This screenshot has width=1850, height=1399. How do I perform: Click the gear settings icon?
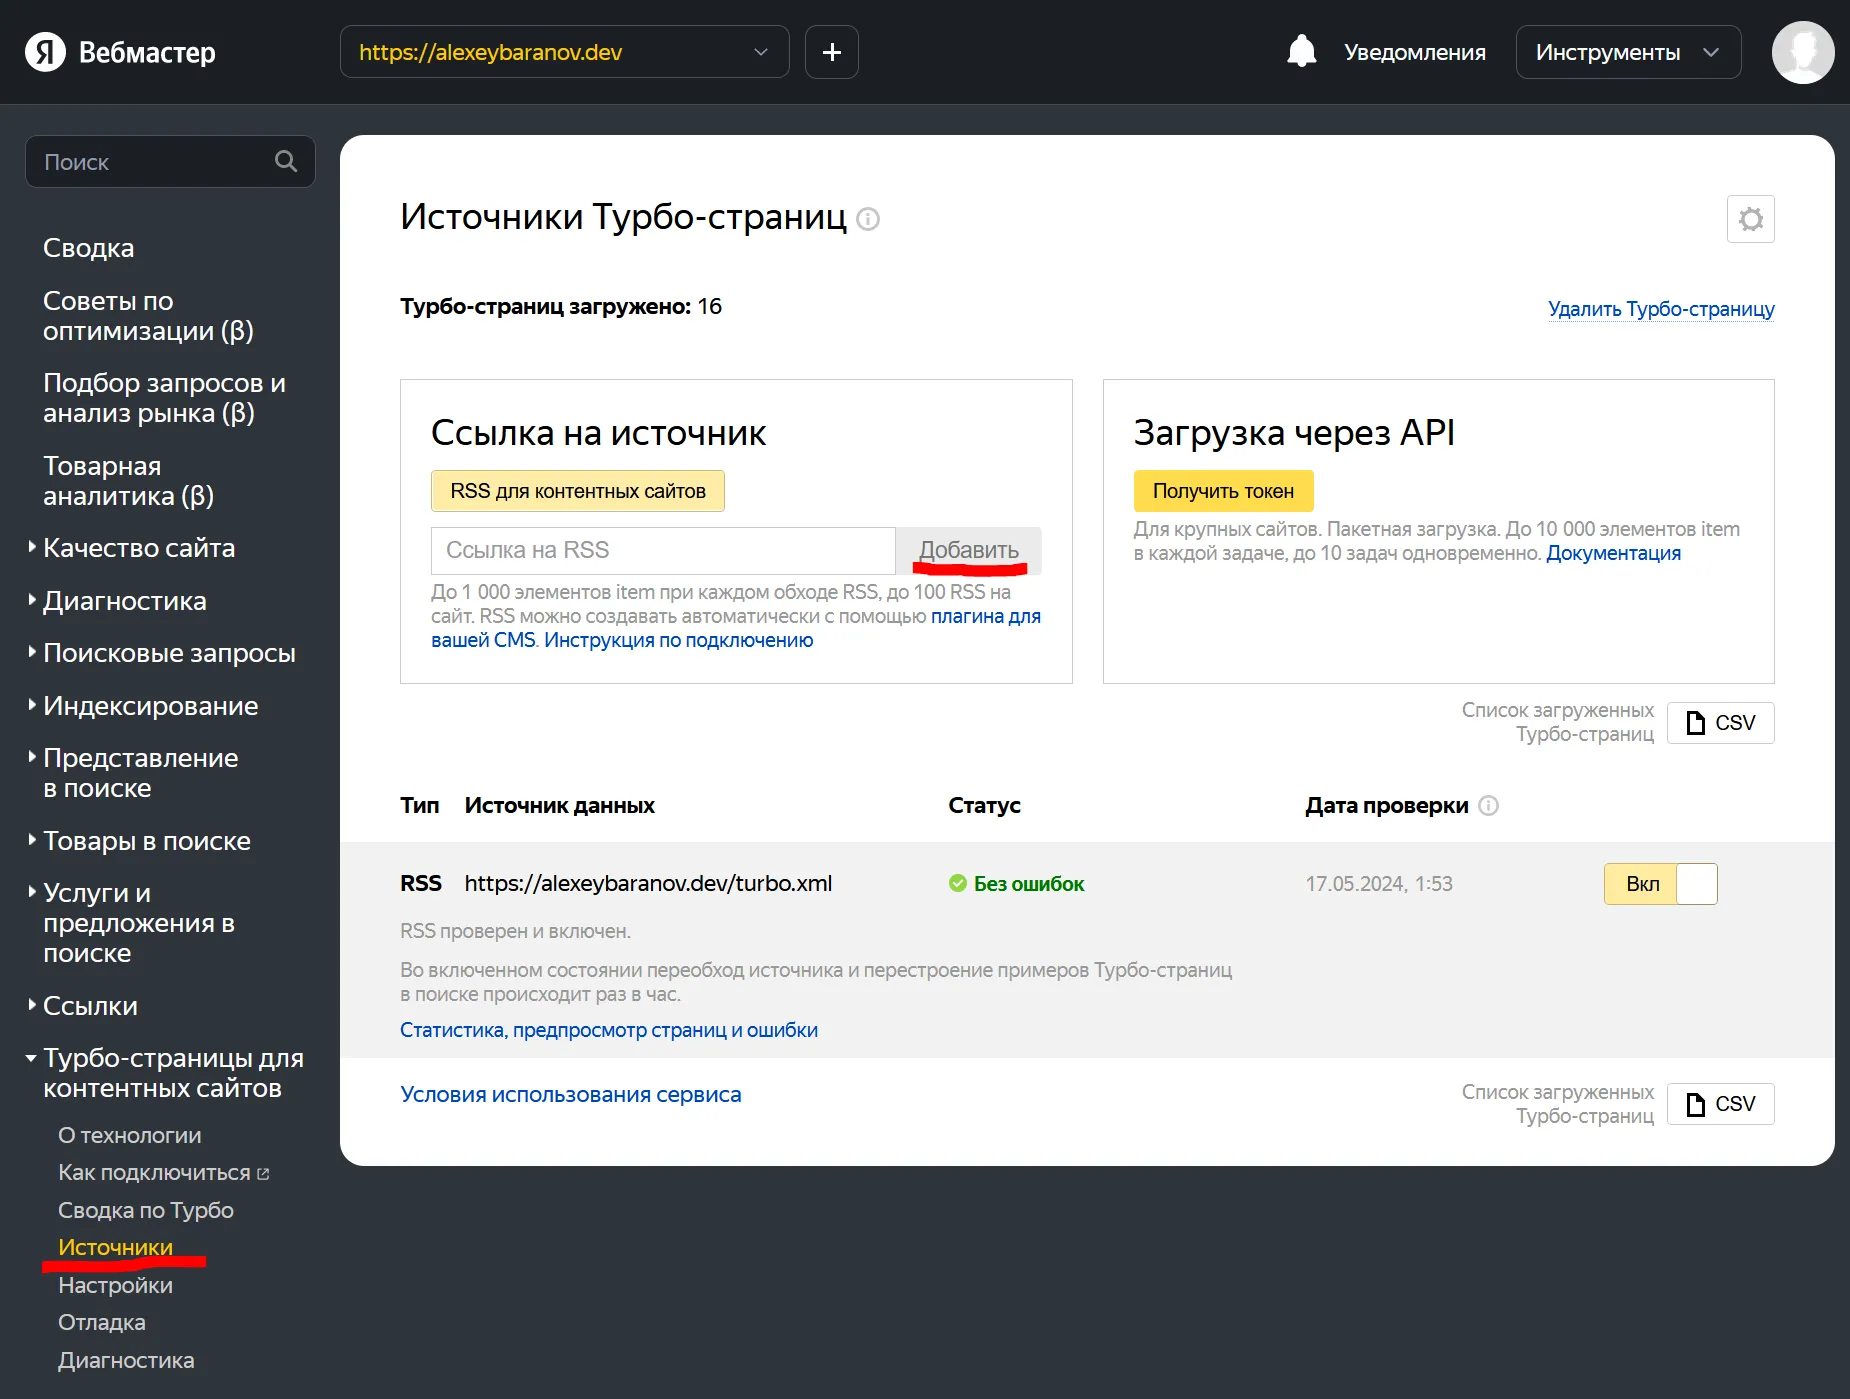point(1750,219)
